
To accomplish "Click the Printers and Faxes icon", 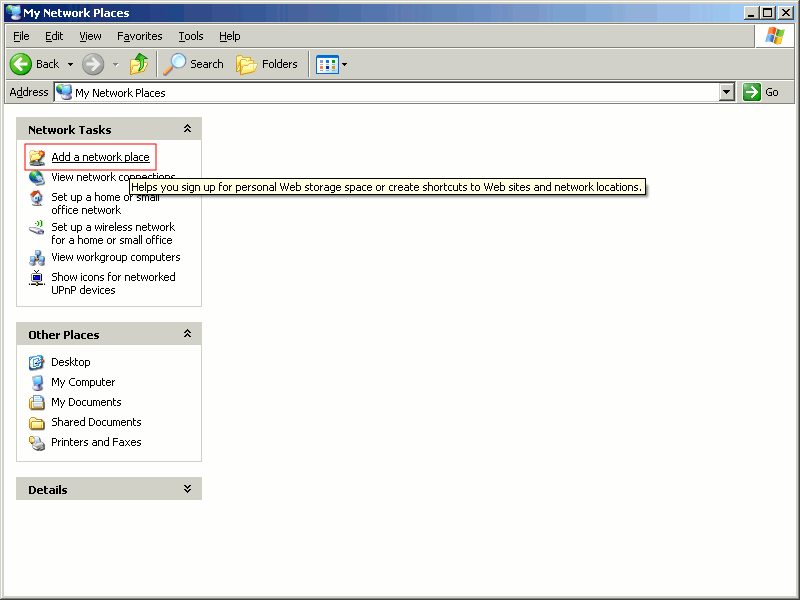I will [x=37, y=443].
